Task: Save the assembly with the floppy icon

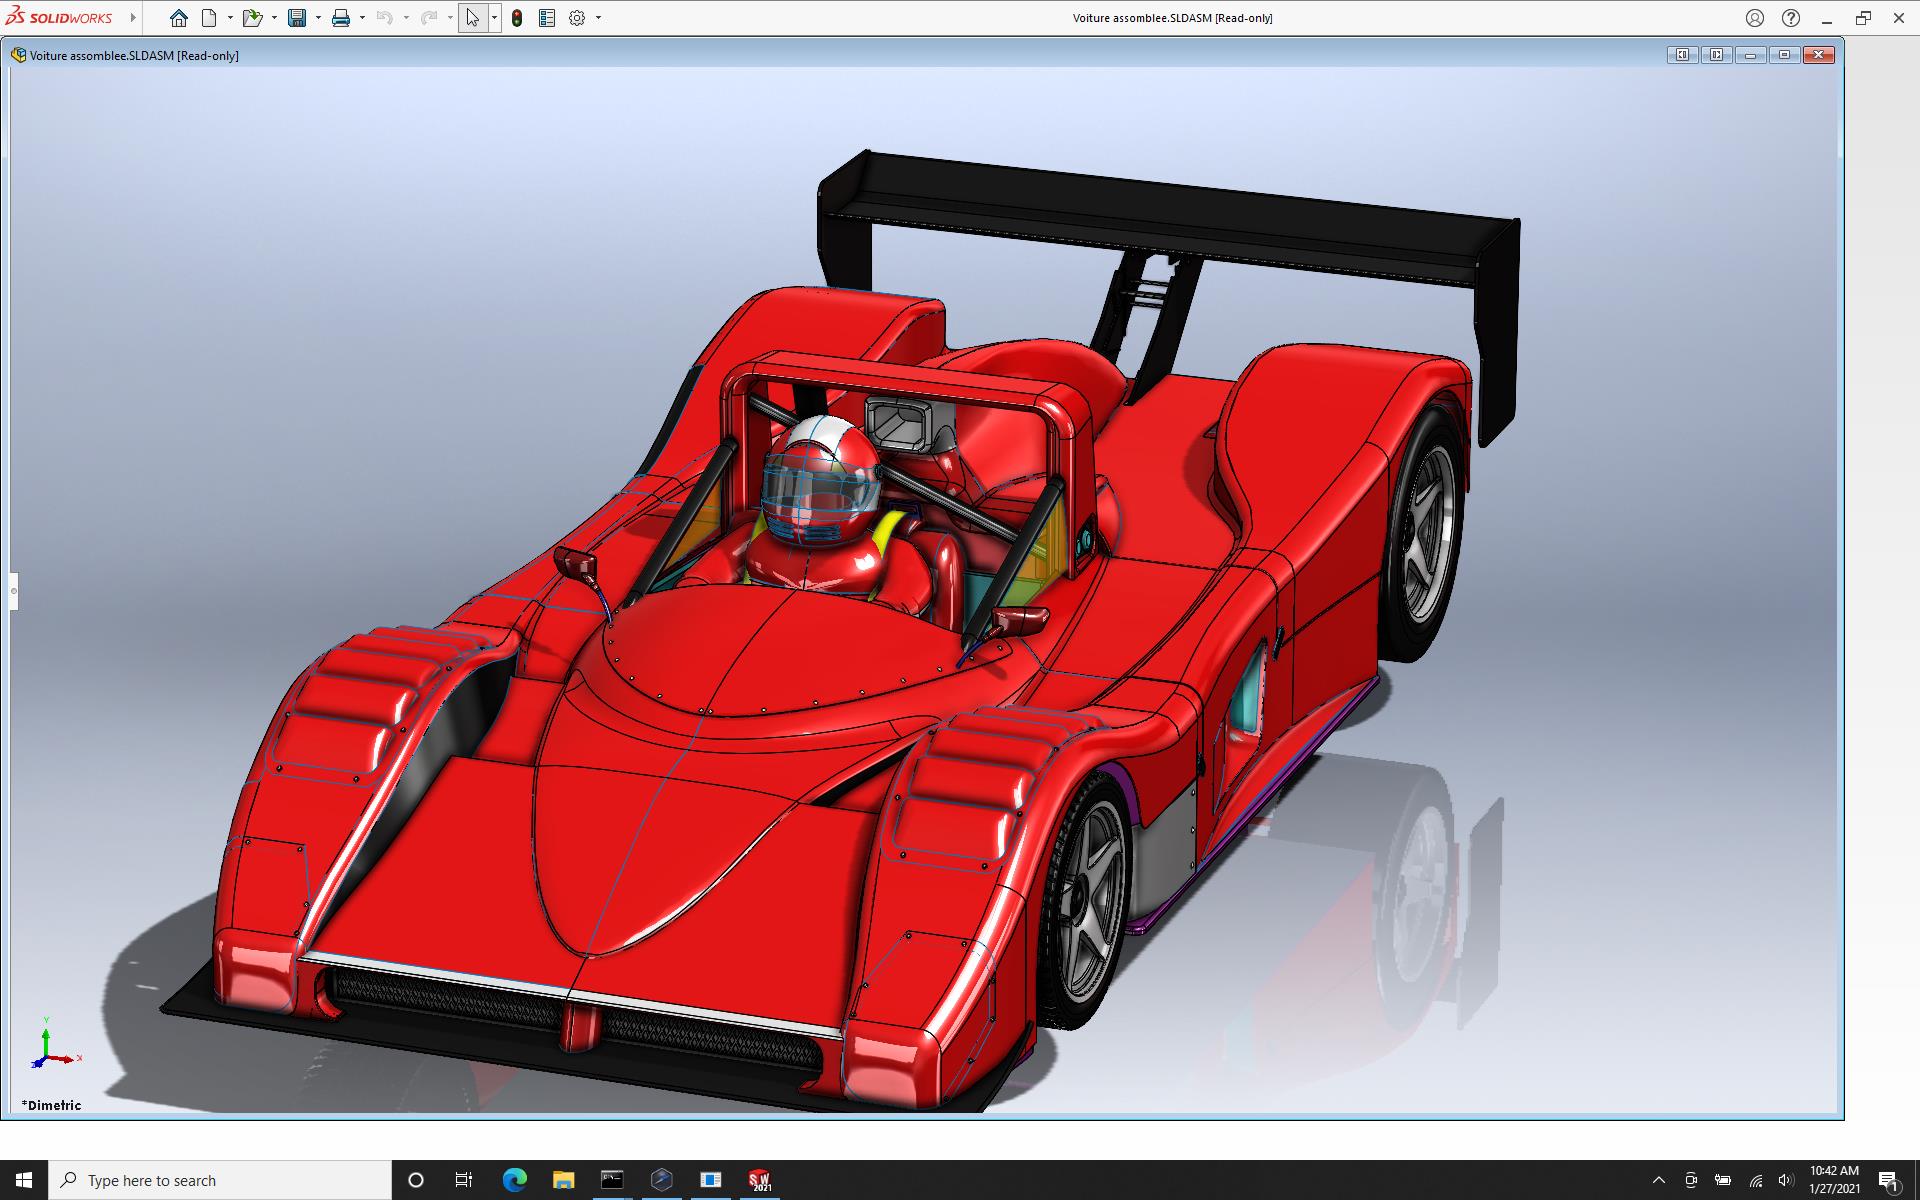Action: 297,18
